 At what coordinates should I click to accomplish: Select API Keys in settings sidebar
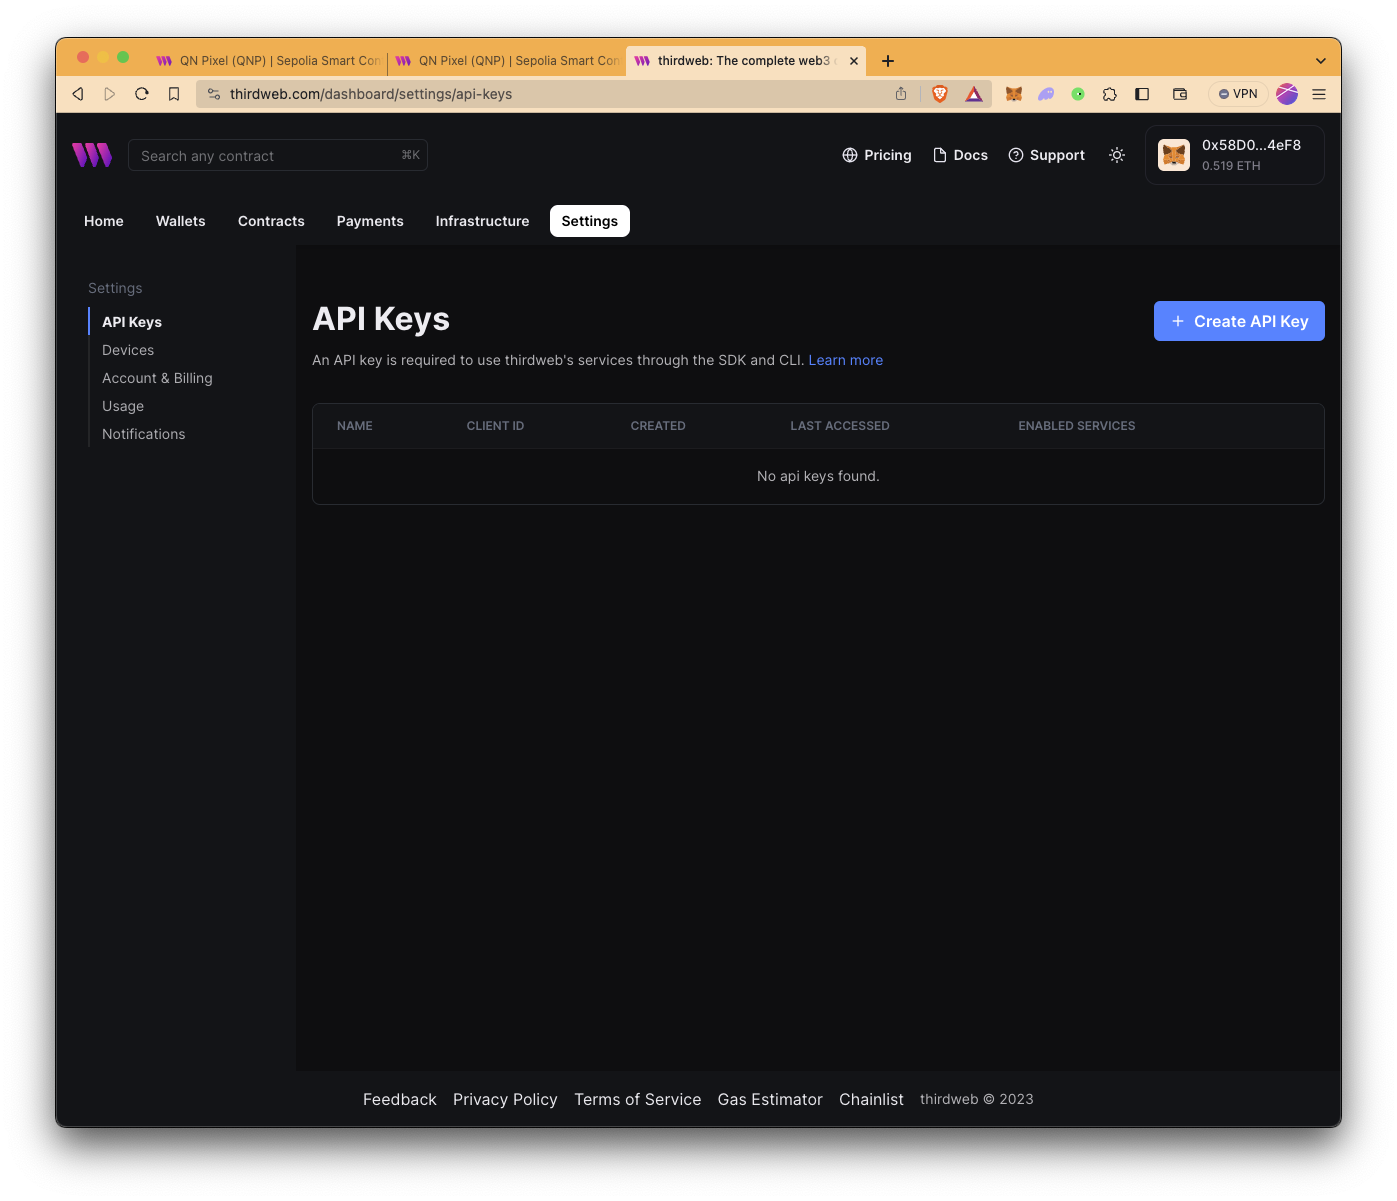point(132,322)
